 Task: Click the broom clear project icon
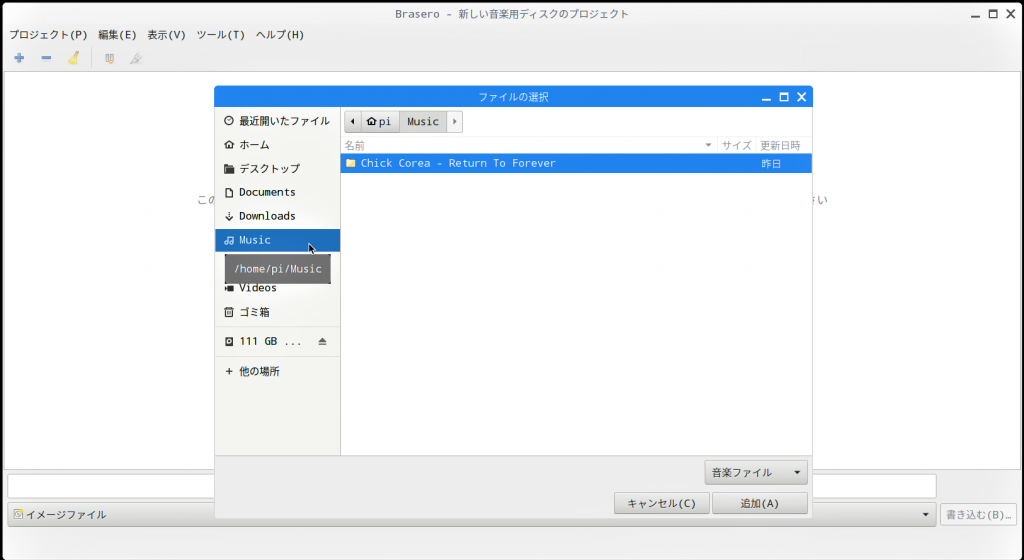coord(74,58)
